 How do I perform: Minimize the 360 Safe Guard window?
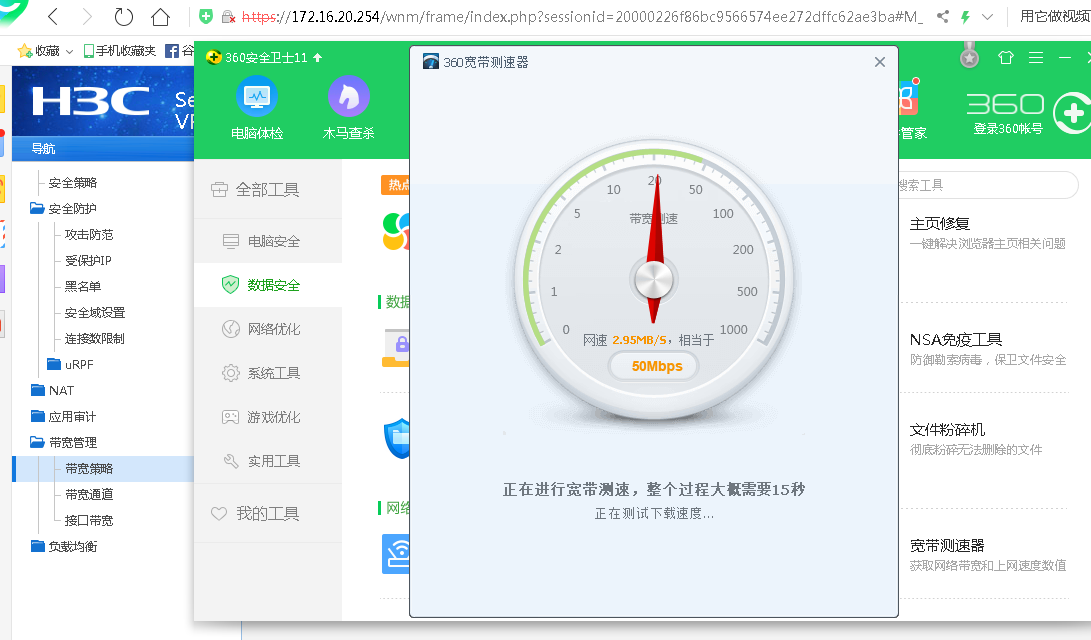click(1065, 58)
